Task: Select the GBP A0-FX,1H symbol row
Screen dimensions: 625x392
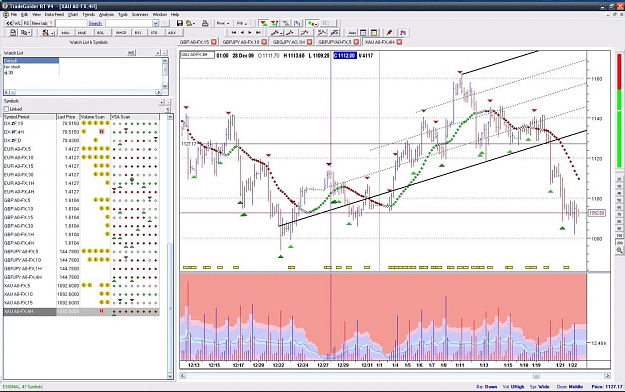Action: [x=81, y=234]
